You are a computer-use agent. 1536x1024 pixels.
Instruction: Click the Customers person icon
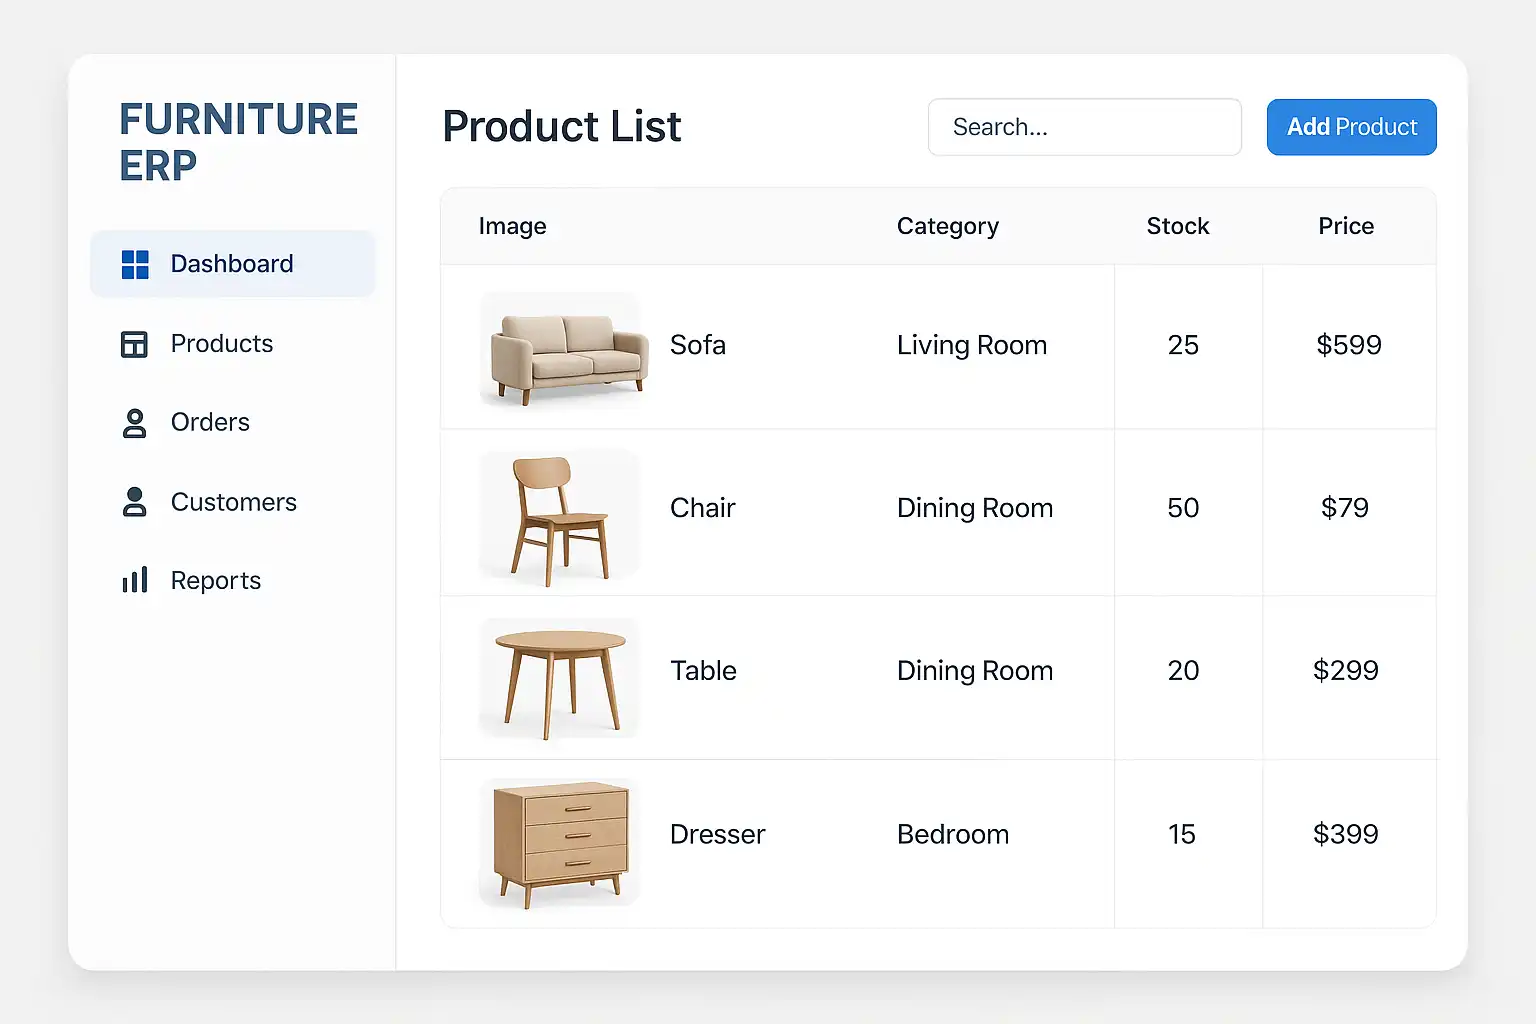pyautogui.click(x=134, y=502)
